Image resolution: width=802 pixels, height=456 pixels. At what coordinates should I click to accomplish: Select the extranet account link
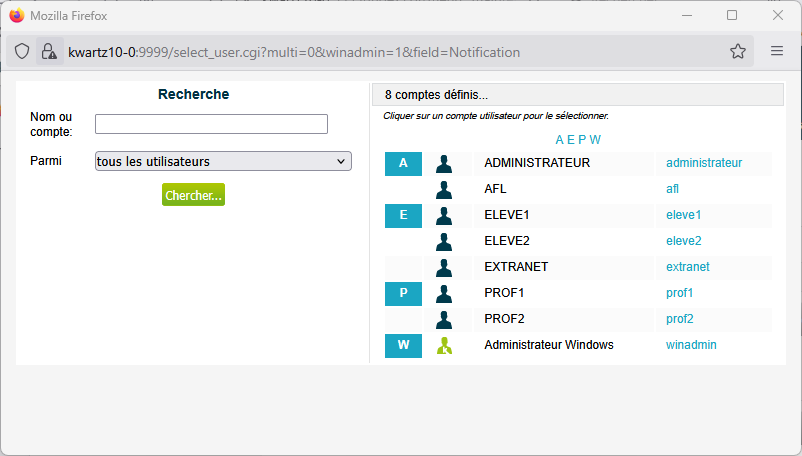coord(688,267)
